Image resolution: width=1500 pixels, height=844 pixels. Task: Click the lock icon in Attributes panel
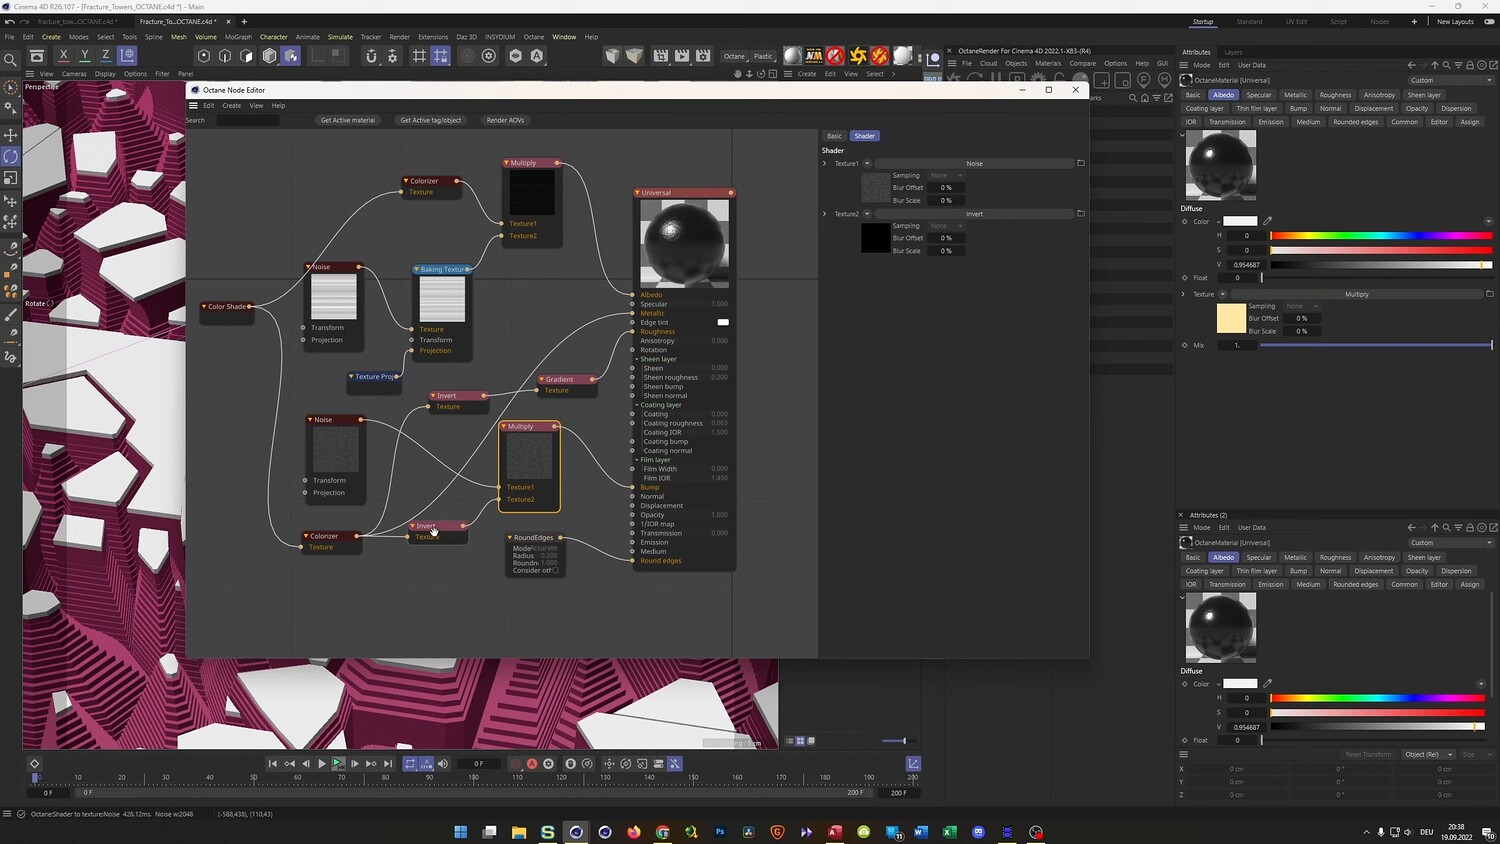[x=1469, y=65]
